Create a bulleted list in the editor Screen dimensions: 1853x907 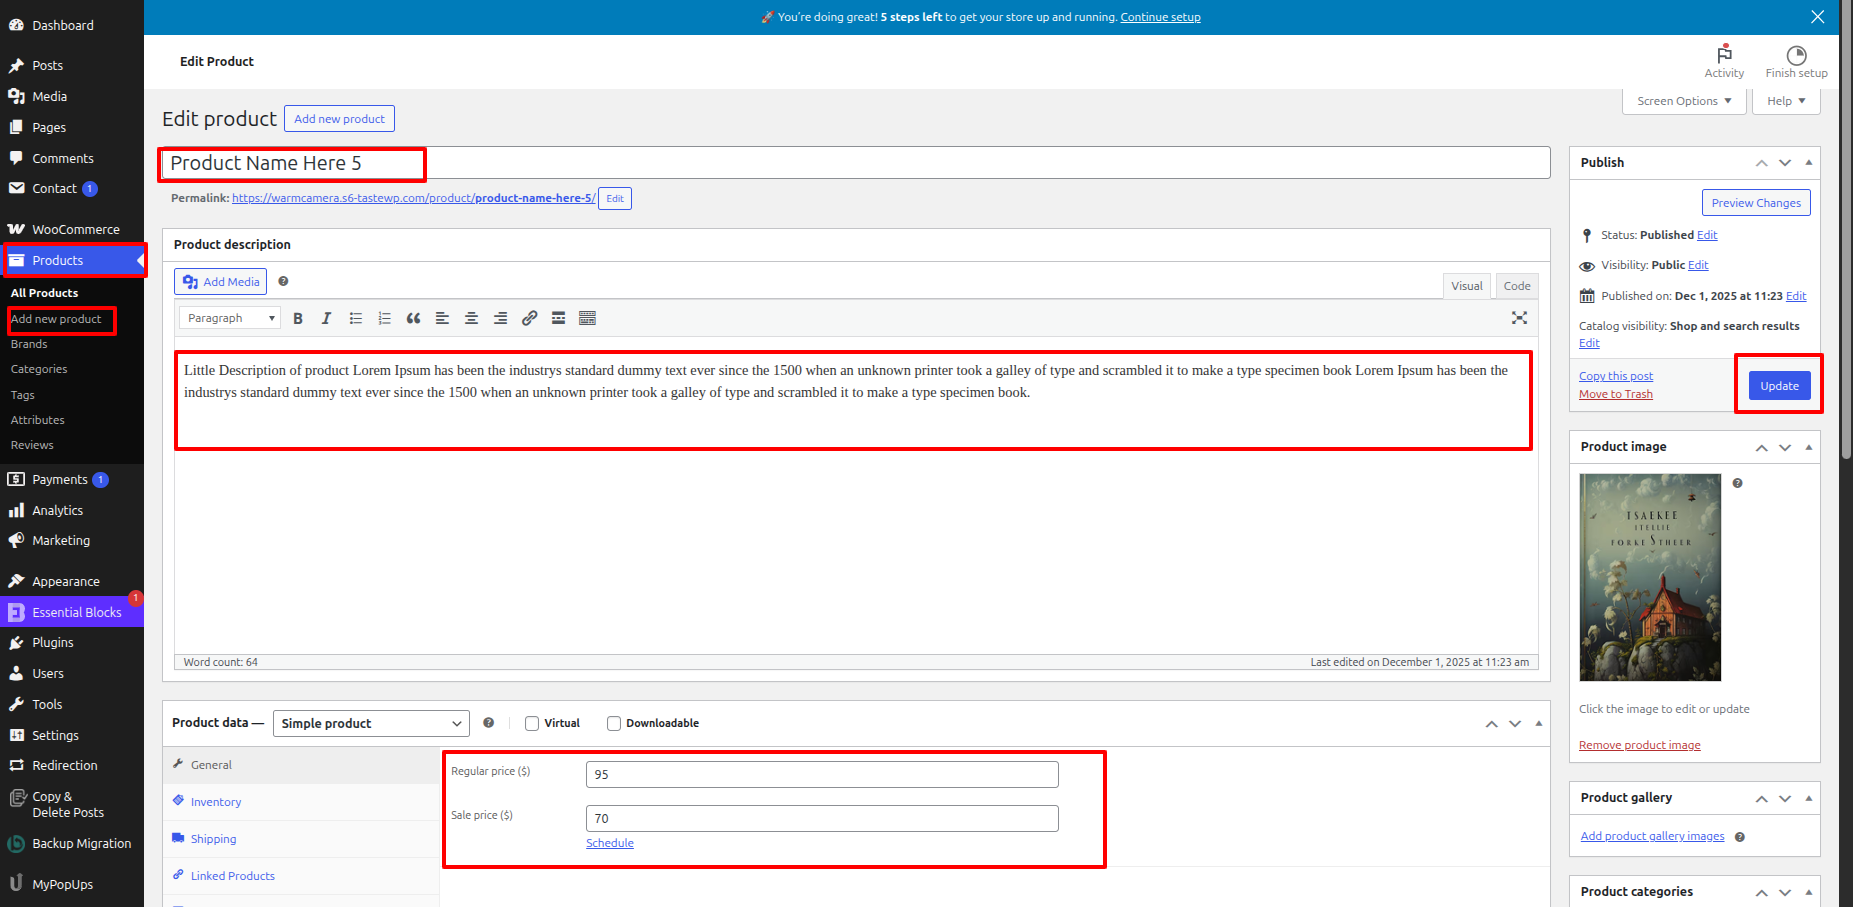pyautogui.click(x=355, y=318)
